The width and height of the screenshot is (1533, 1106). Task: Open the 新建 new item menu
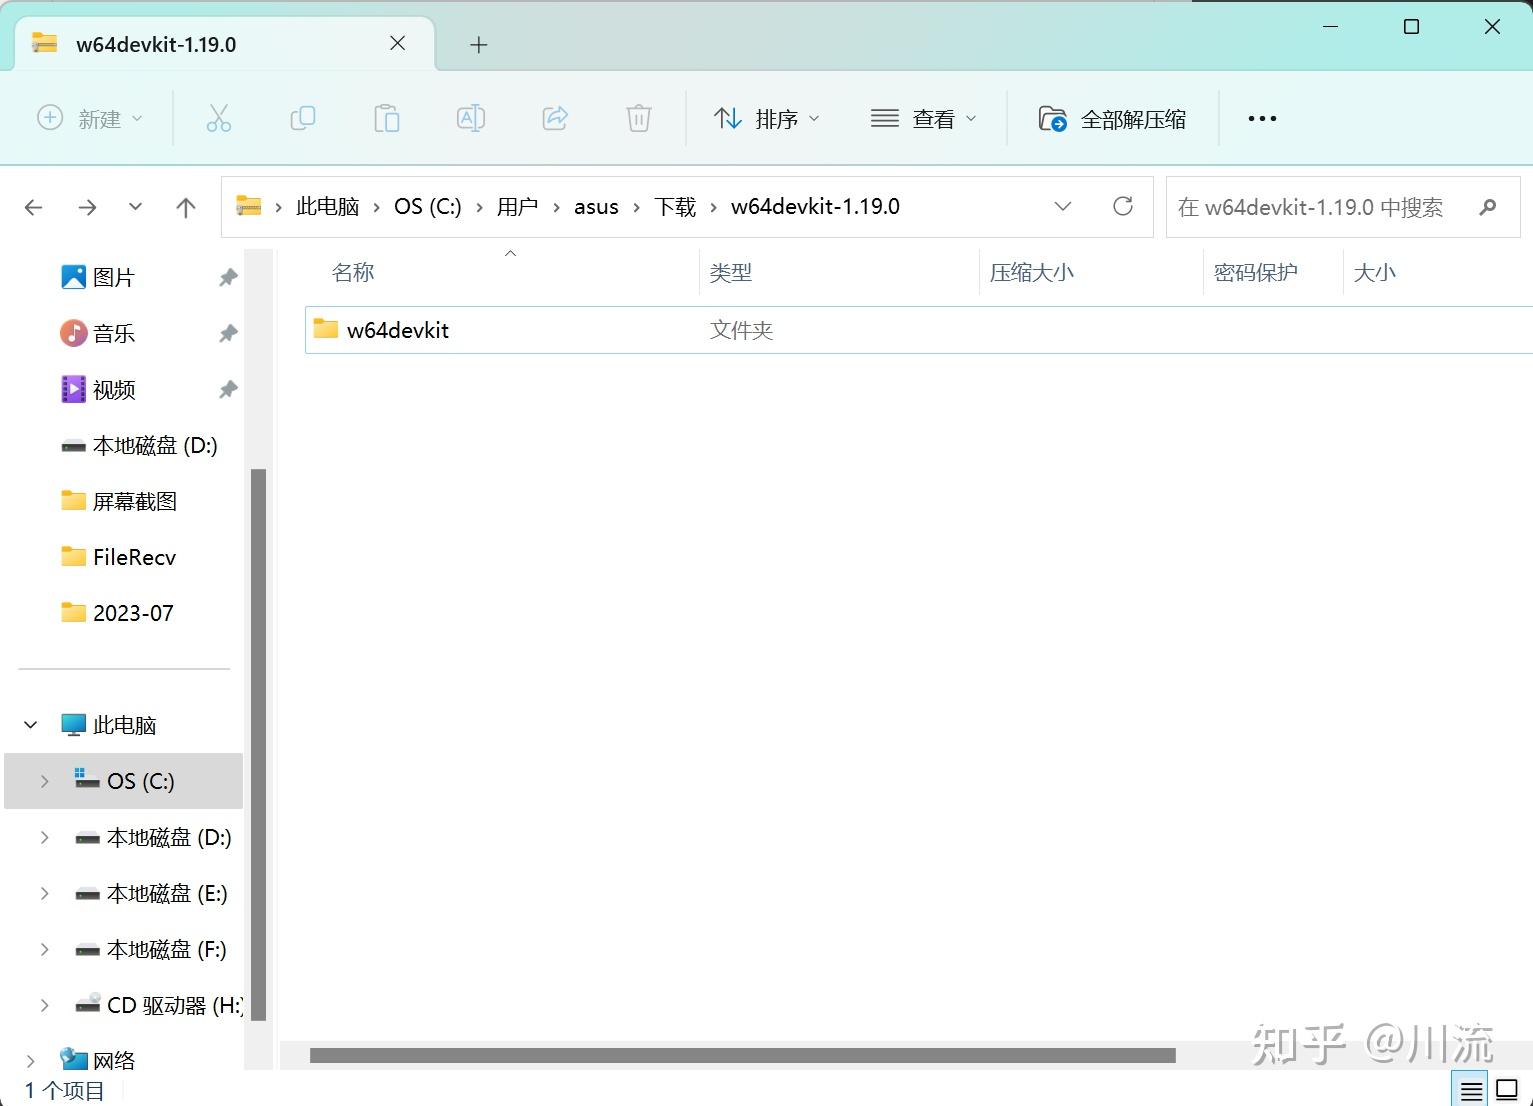pos(90,119)
